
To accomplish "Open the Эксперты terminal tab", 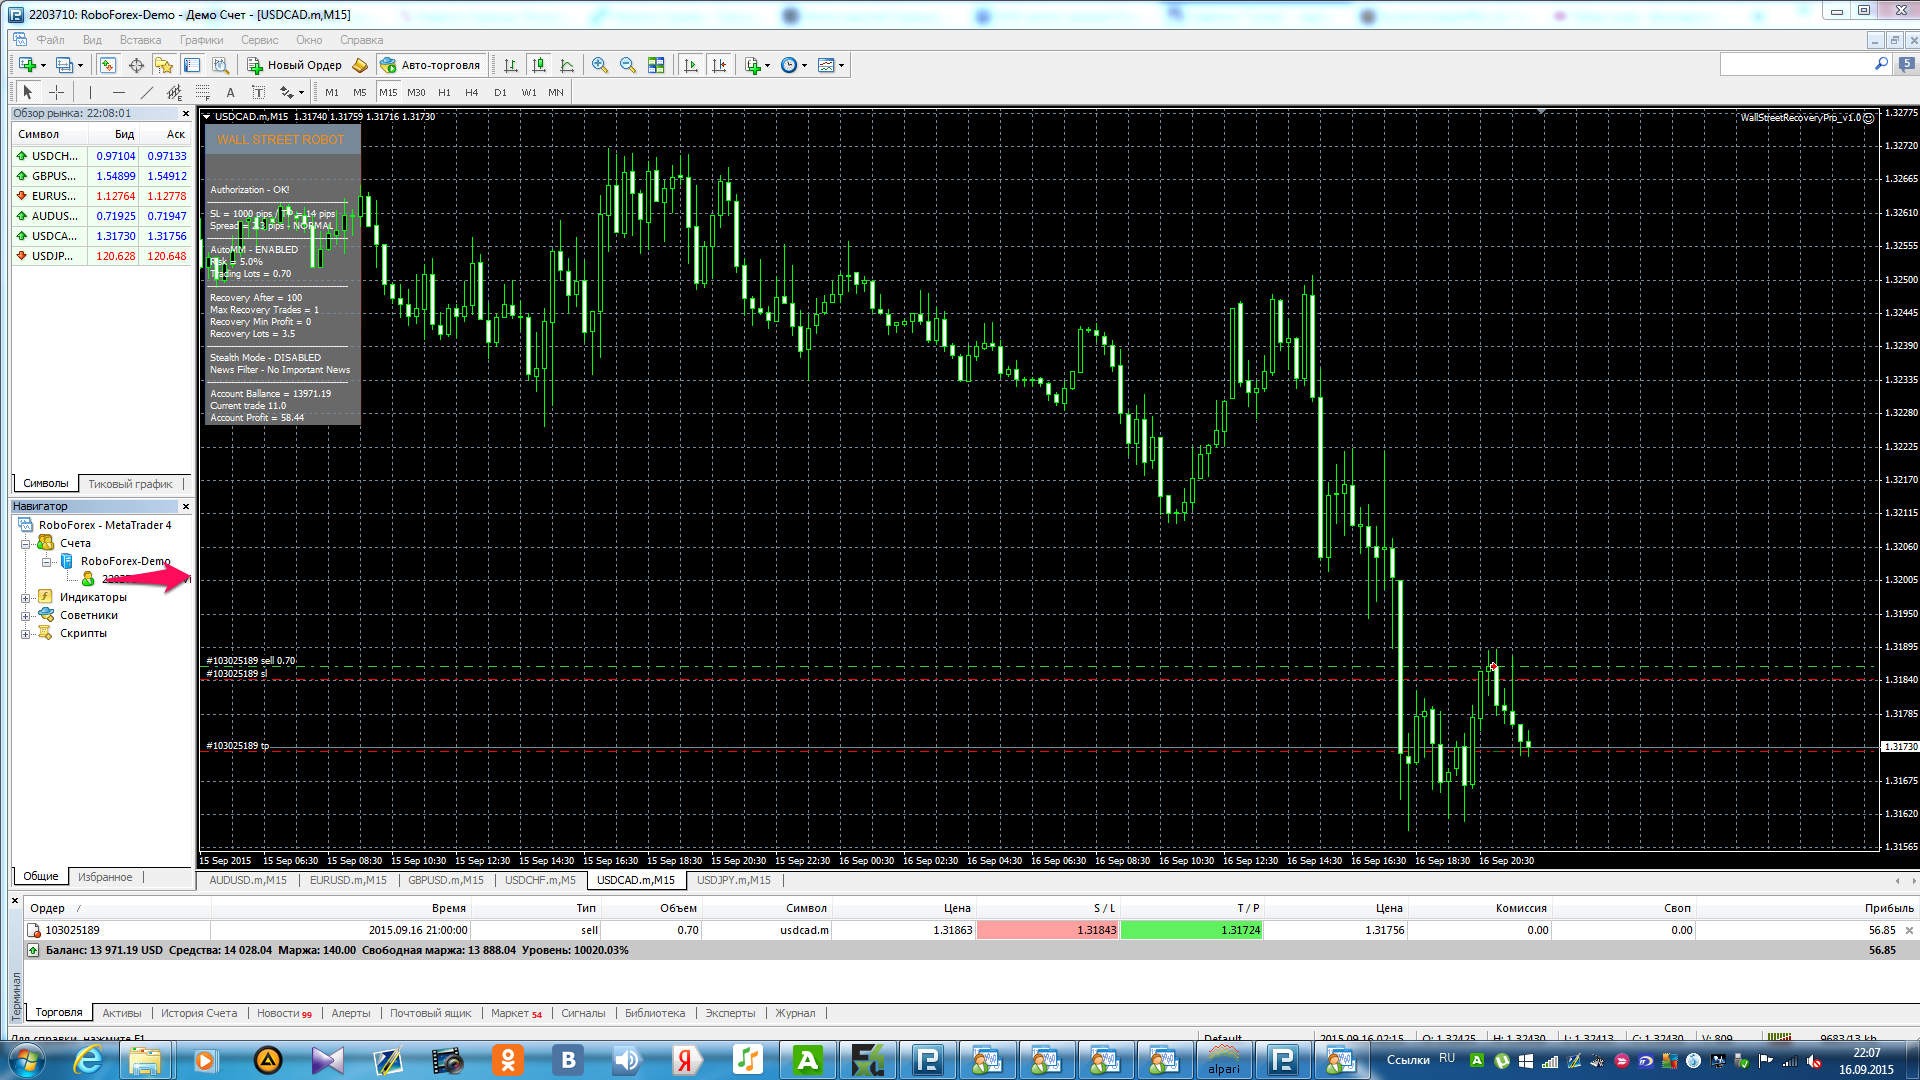I will tap(730, 1013).
